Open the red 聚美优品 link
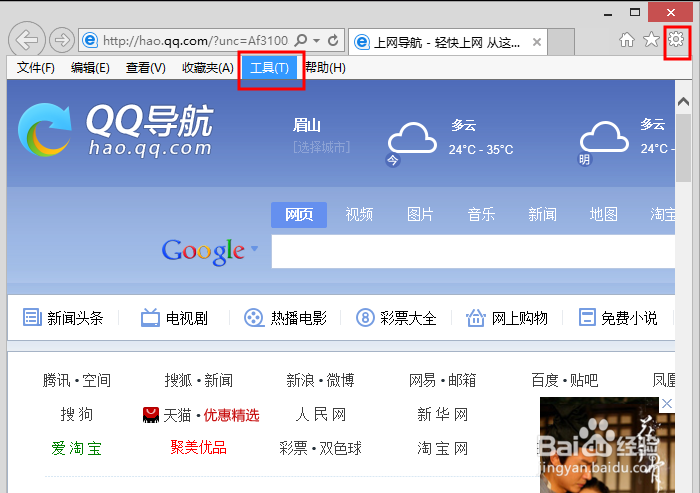Viewport: 700px width, 493px height. coord(199,447)
